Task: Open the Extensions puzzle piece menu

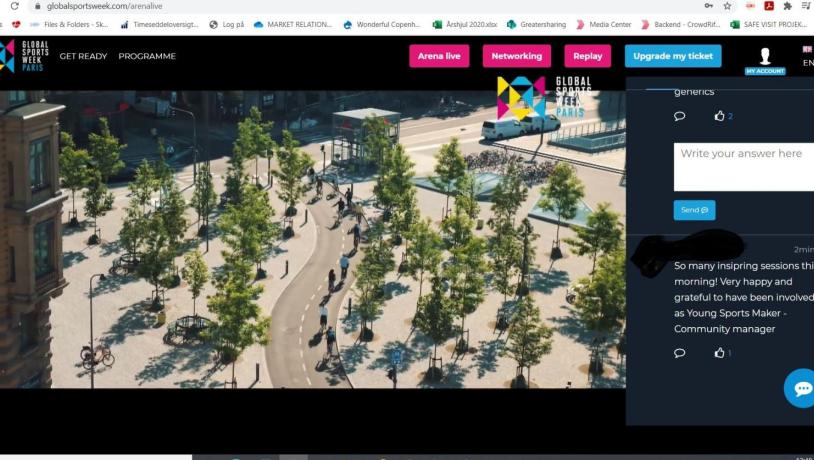Action: tap(788, 6)
